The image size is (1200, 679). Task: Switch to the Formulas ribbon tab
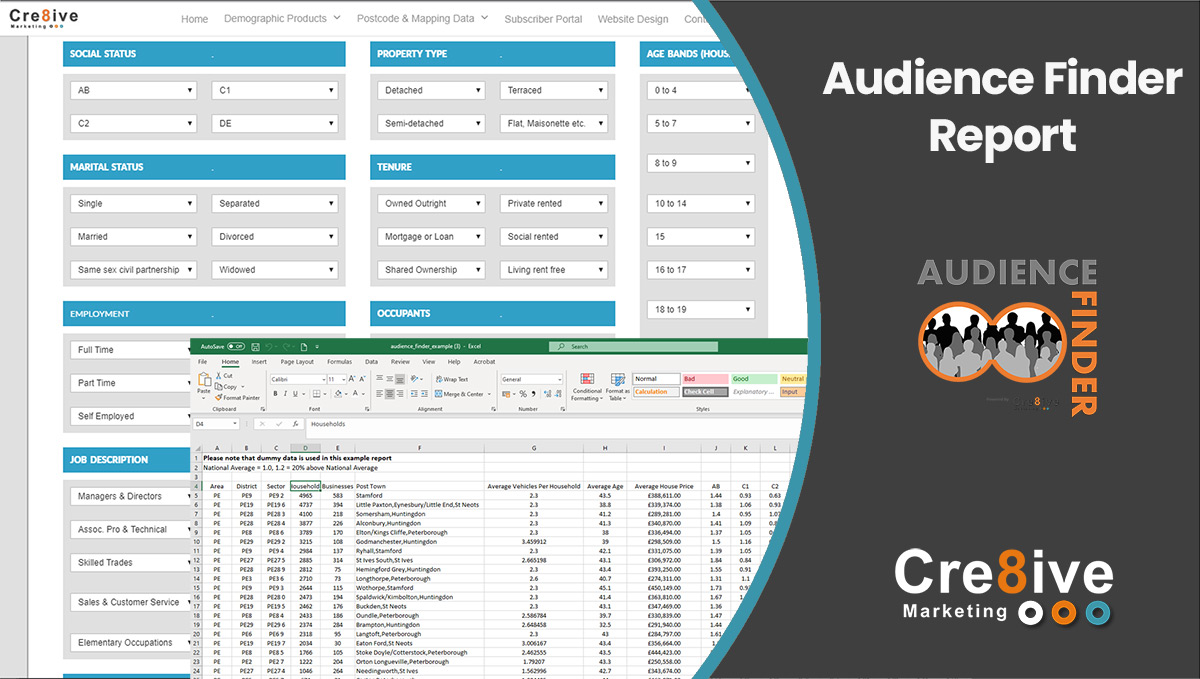(339, 362)
